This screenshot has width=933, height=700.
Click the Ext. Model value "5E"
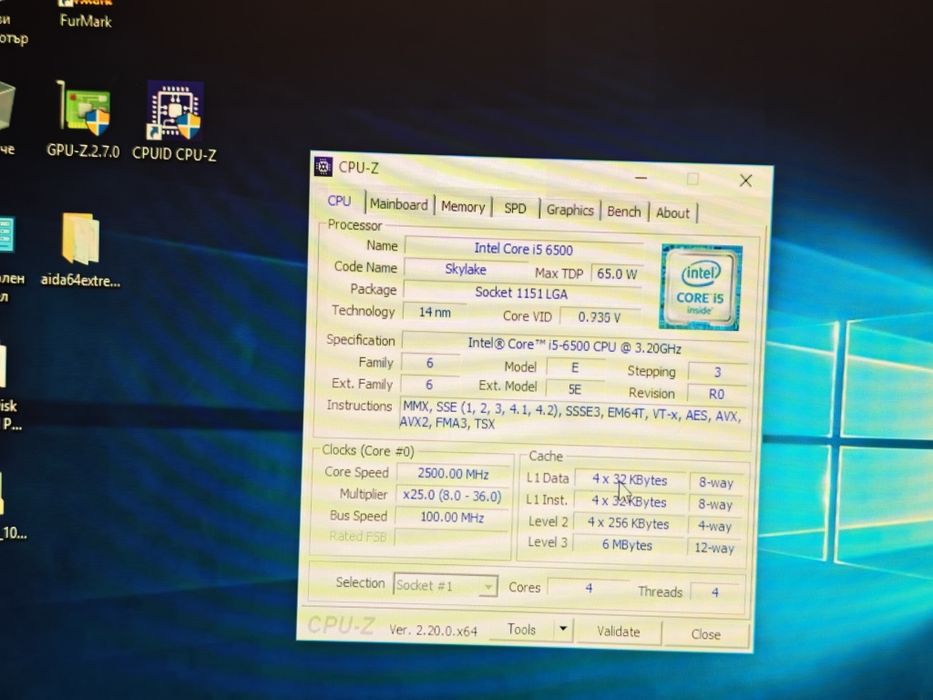point(574,389)
